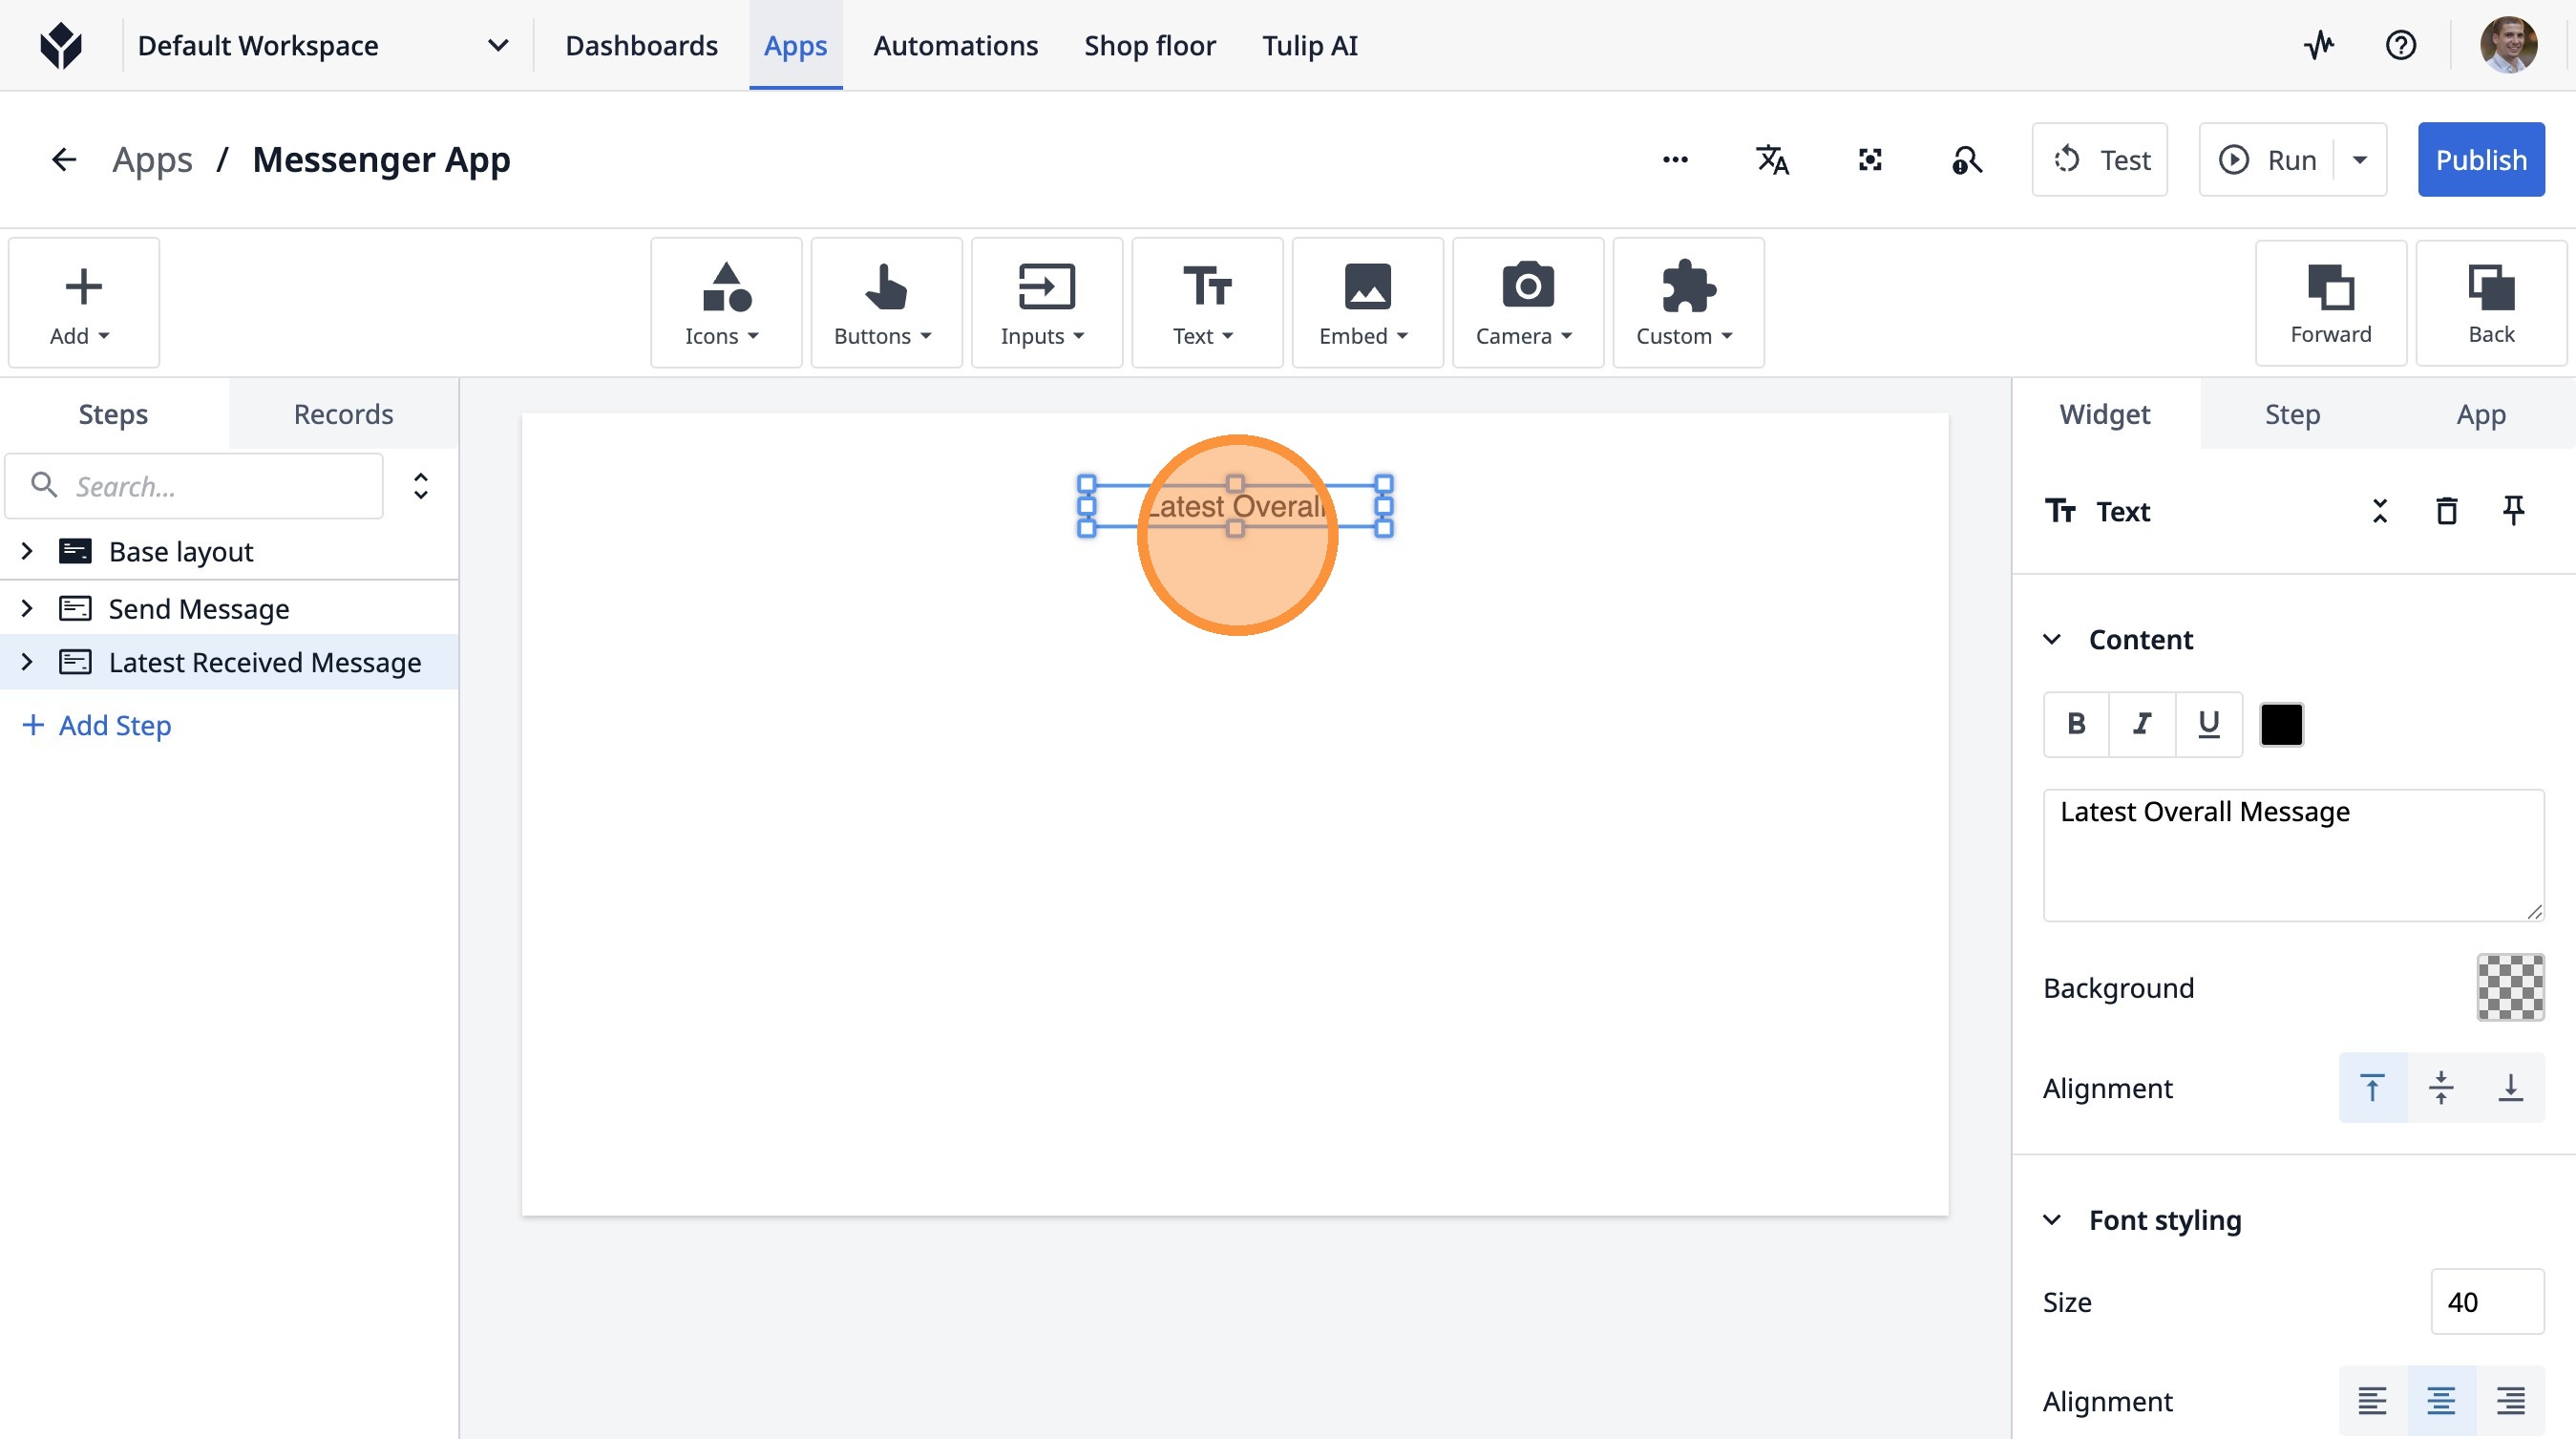Viewport: 2576px width, 1439px height.
Task: Send widget Back in layer order
Action: [2490, 303]
